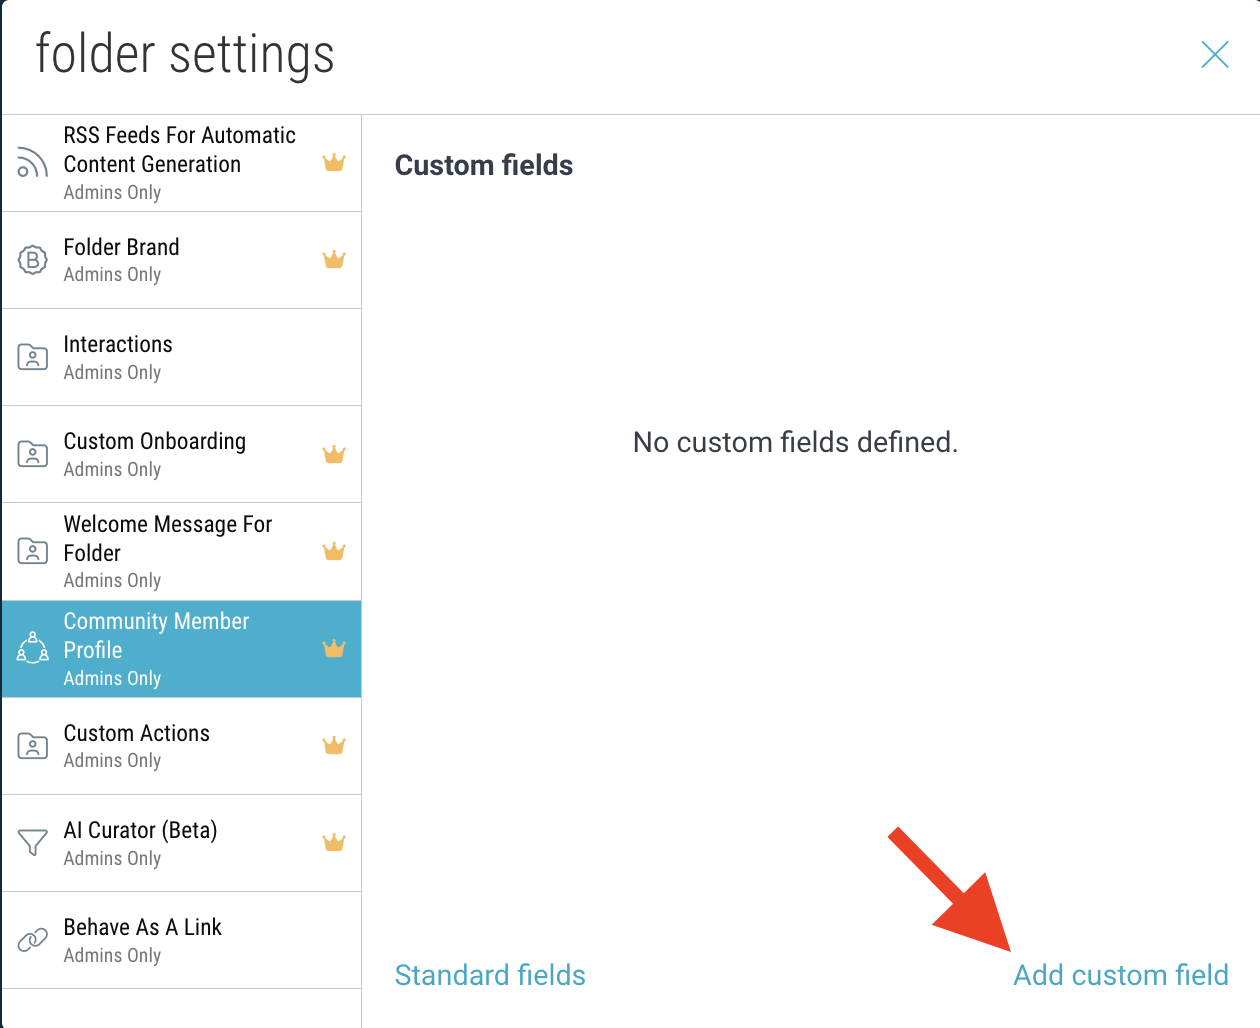The height and width of the screenshot is (1028, 1260).
Task: Select the Folder Brand settings item
Action: coord(182,260)
